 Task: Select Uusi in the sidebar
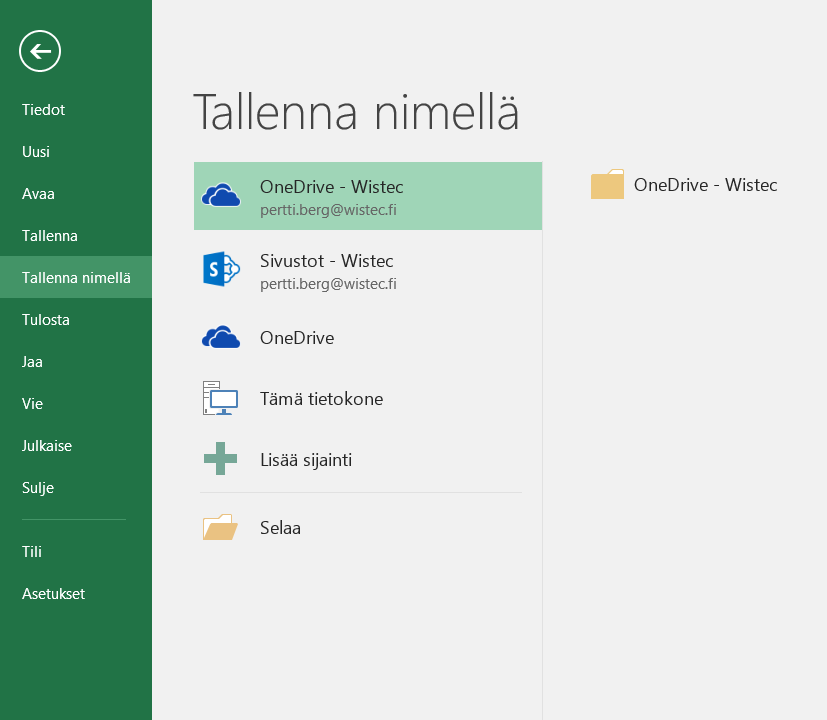[x=36, y=152]
